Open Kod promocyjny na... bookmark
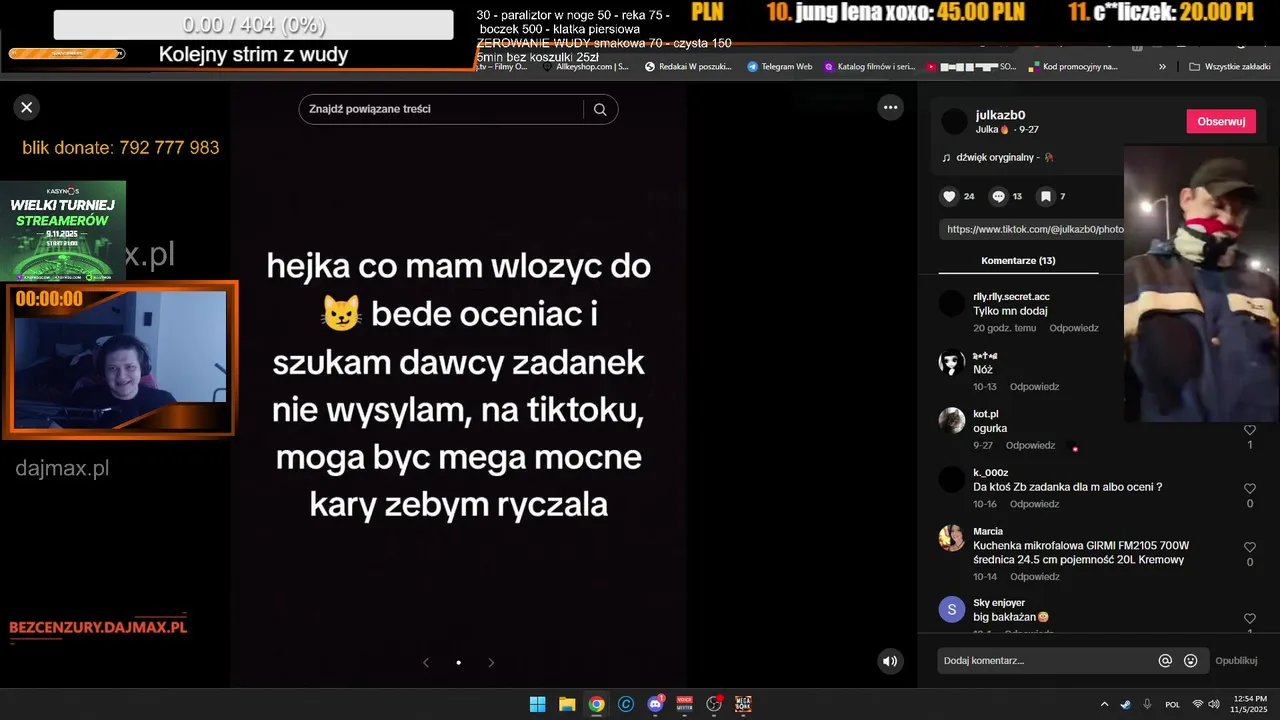 click(1072, 67)
